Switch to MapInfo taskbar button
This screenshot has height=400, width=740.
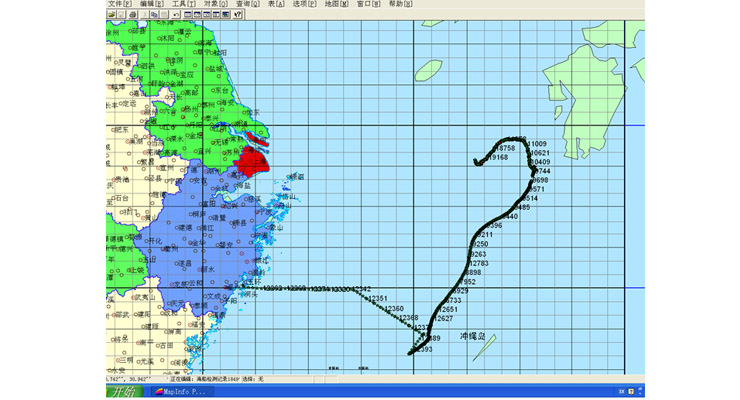click(x=182, y=392)
